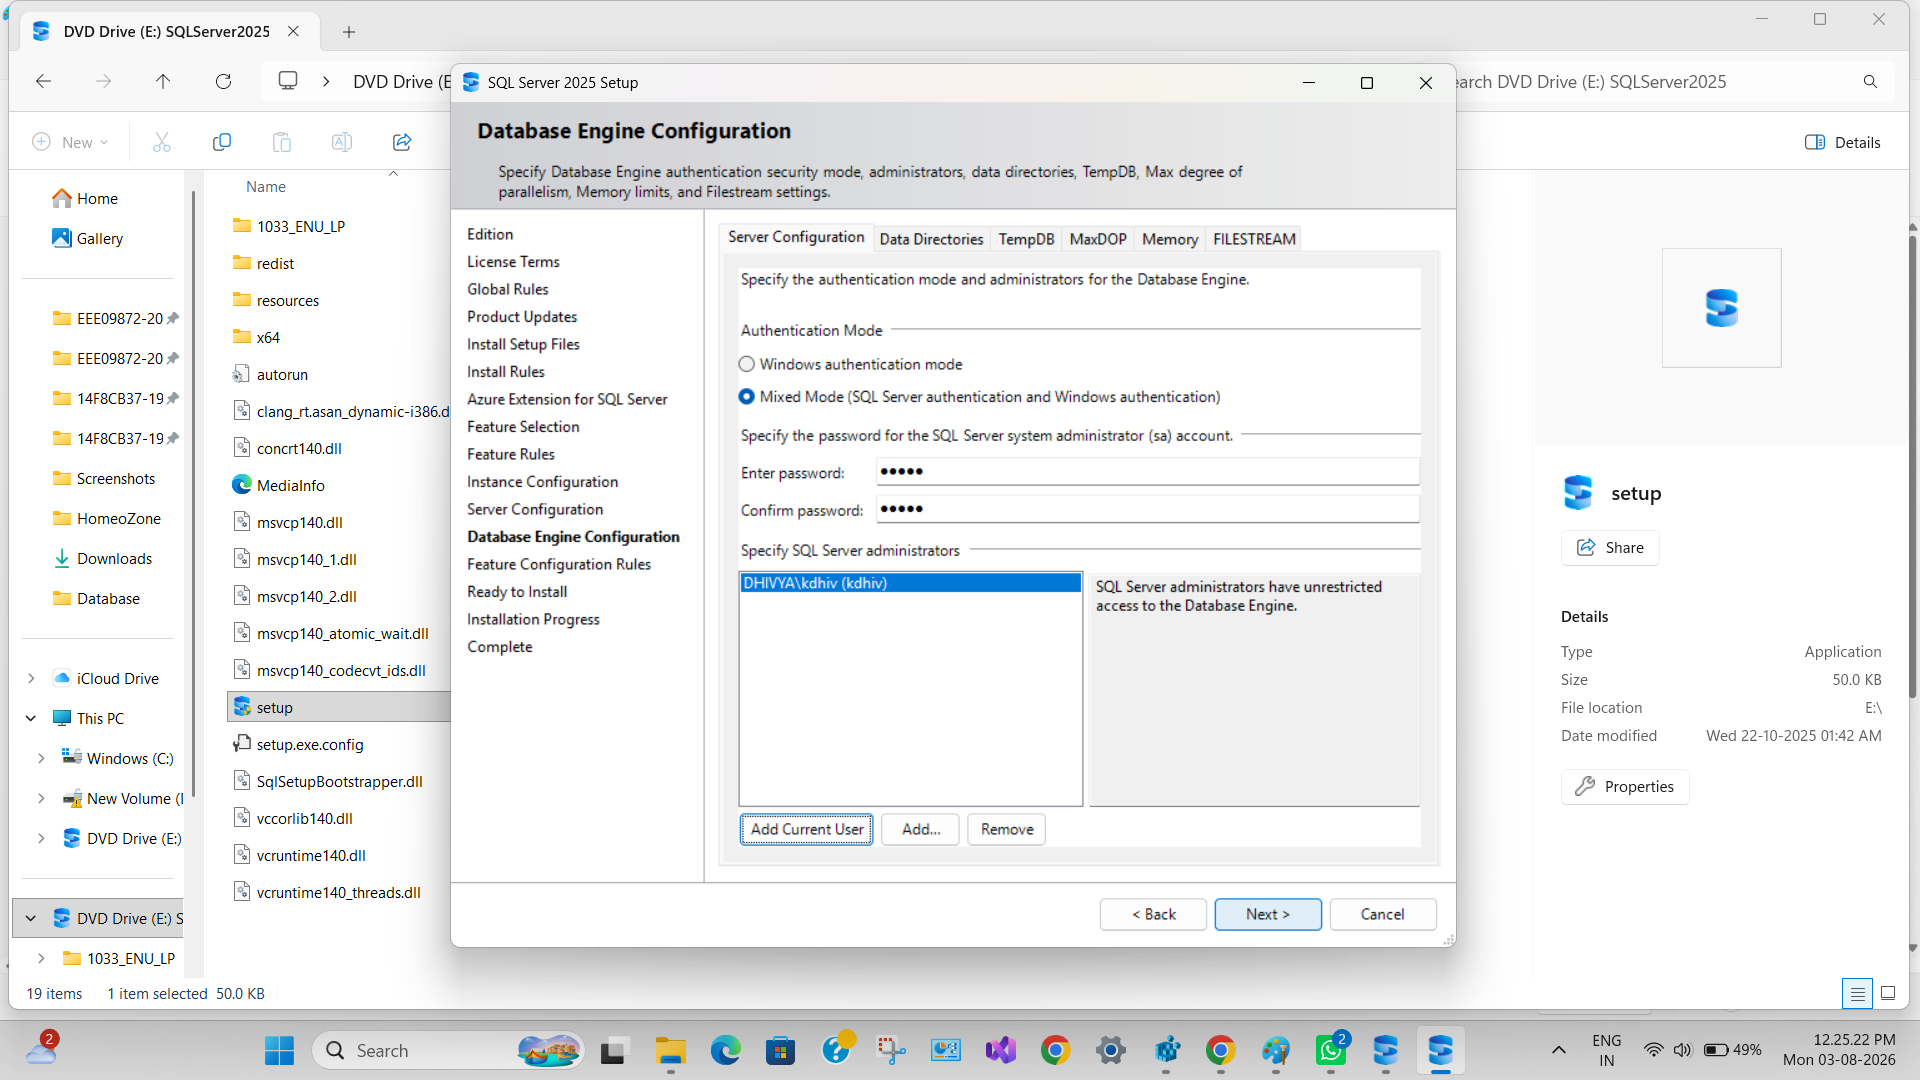This screenshot has width=1920, height=1080.
Task: Open the Windows Start menu
Action: [280, 1051]
